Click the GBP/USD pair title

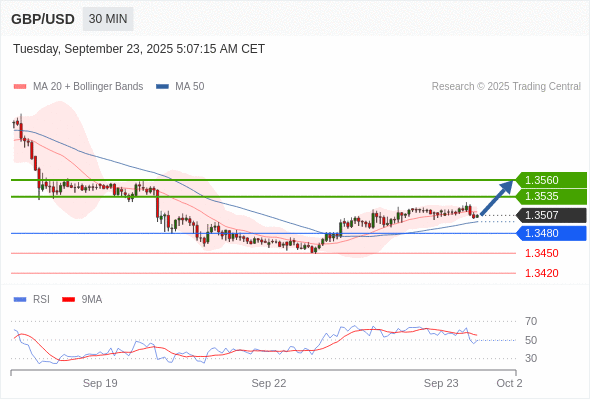[43, 19]
